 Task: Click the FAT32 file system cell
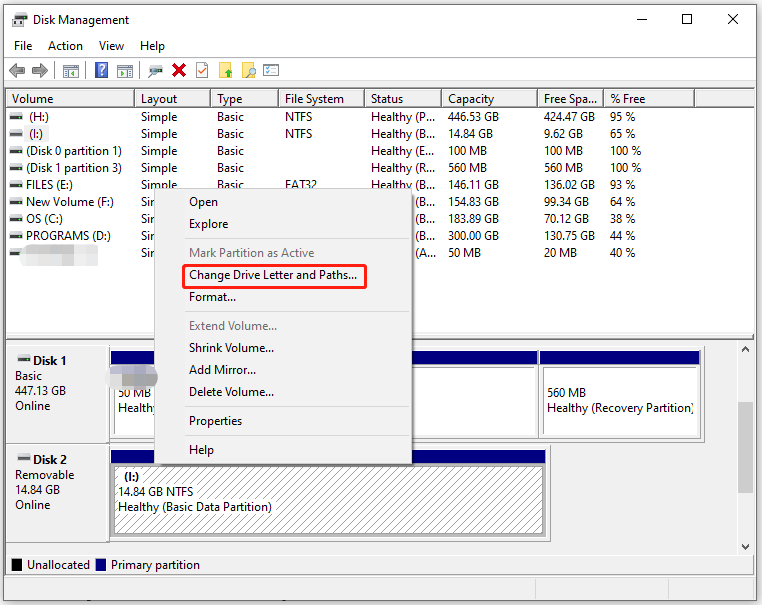(301, 185)
